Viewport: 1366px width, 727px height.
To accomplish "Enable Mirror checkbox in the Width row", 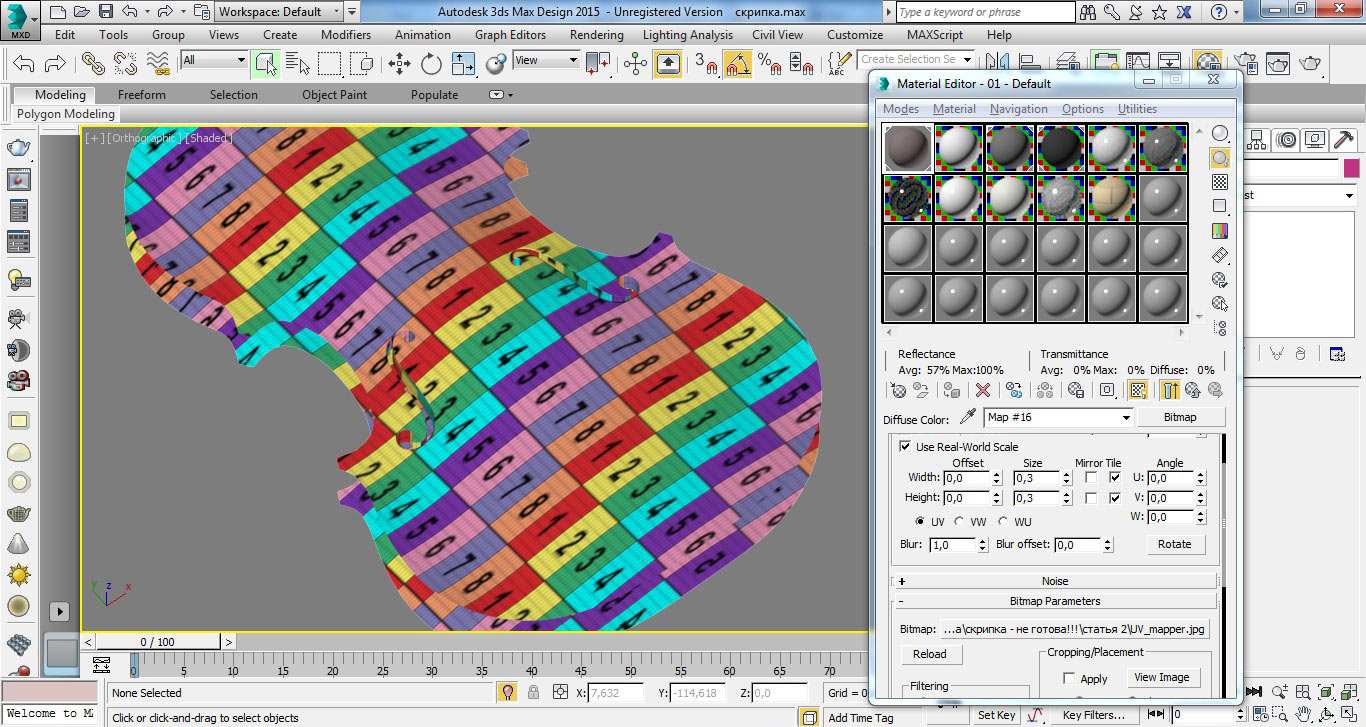I will (x=1090, y=478).
